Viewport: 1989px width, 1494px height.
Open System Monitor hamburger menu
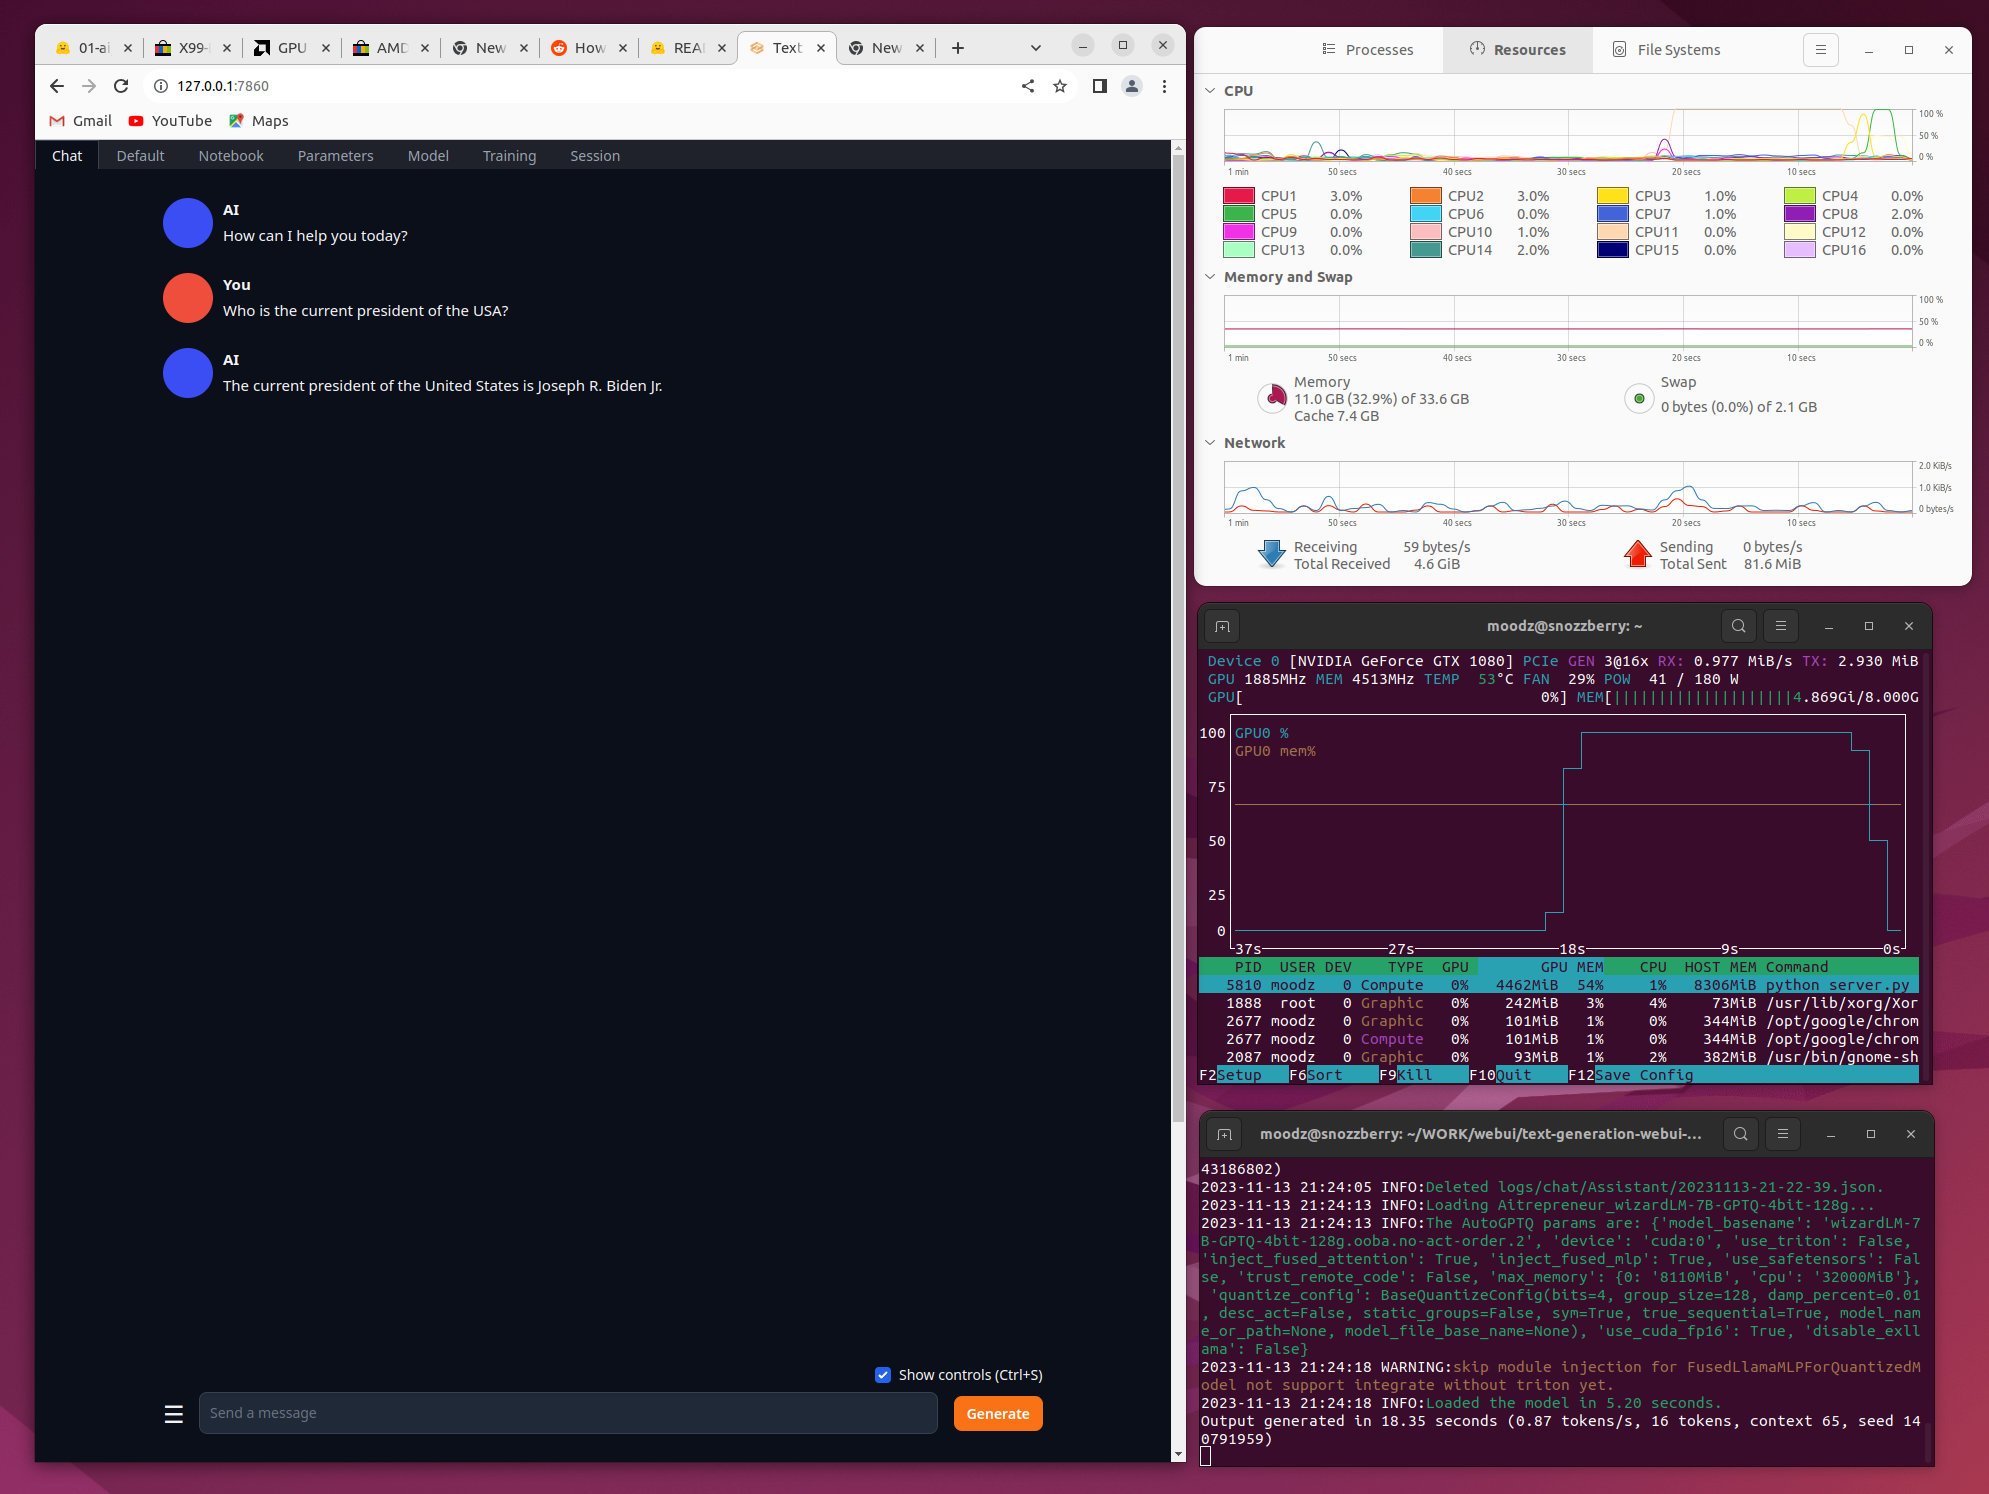pyautogui.click(x=1820, y=50)
